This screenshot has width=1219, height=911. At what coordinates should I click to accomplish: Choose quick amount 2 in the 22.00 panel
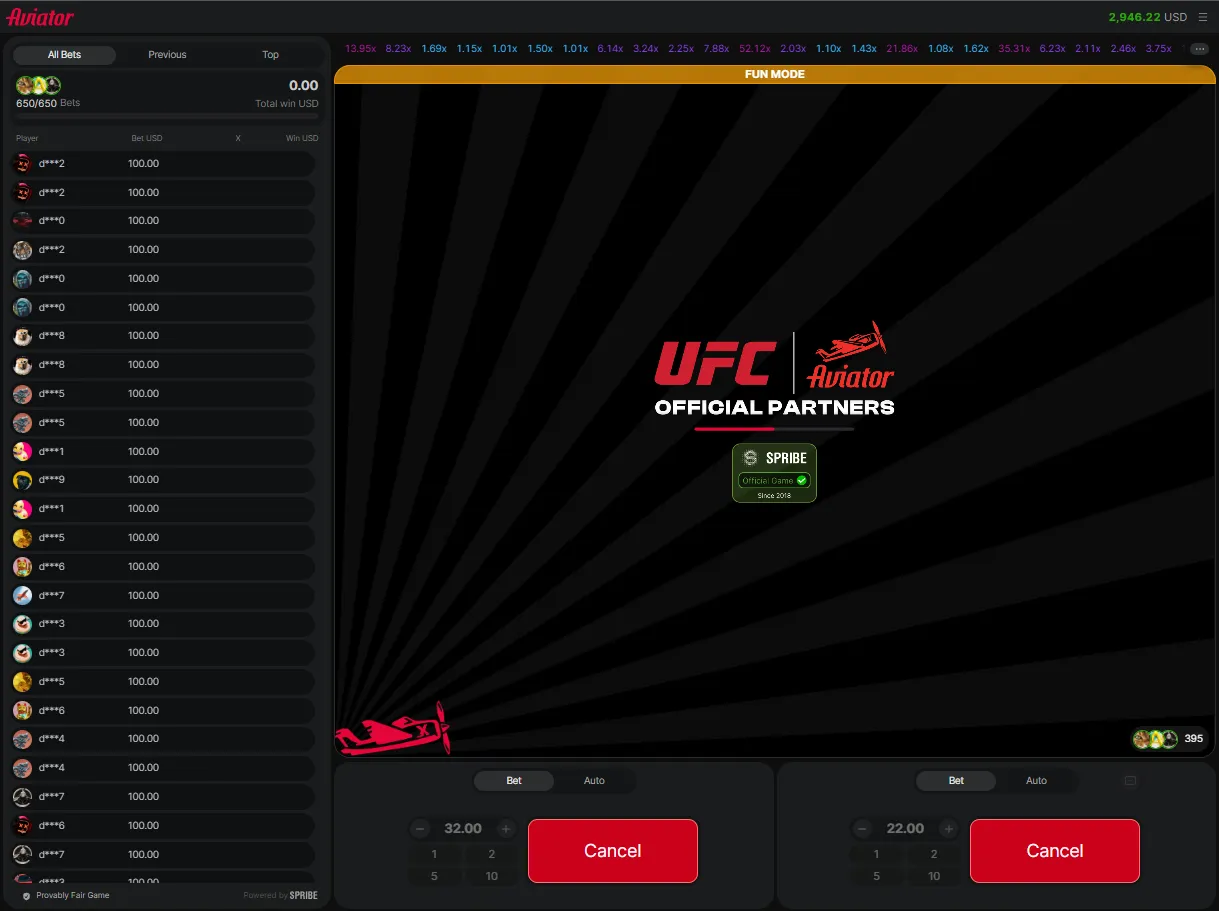(934, 855)
